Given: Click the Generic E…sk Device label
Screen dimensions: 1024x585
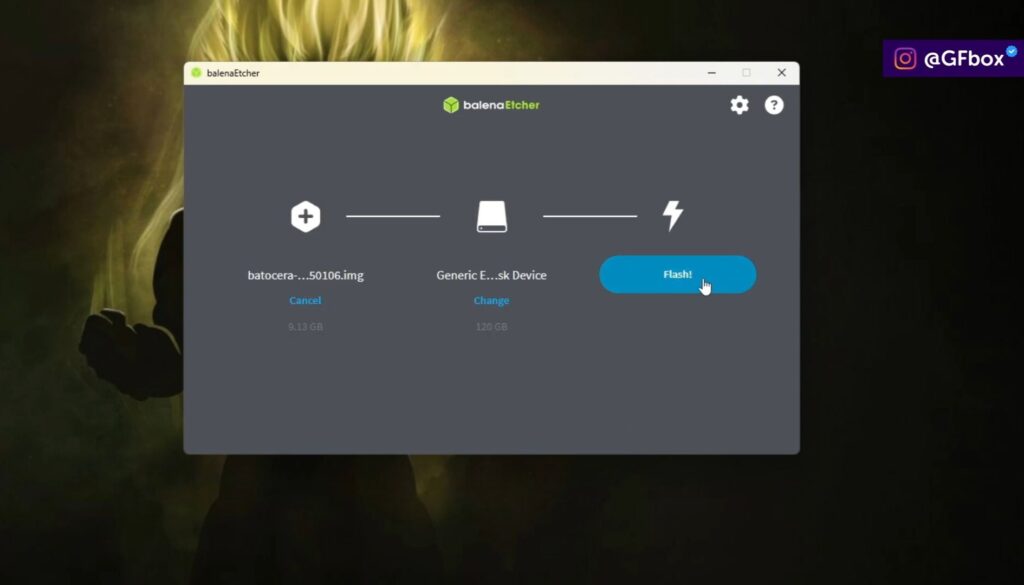Looking at the screenshot, I should (491, 275).
